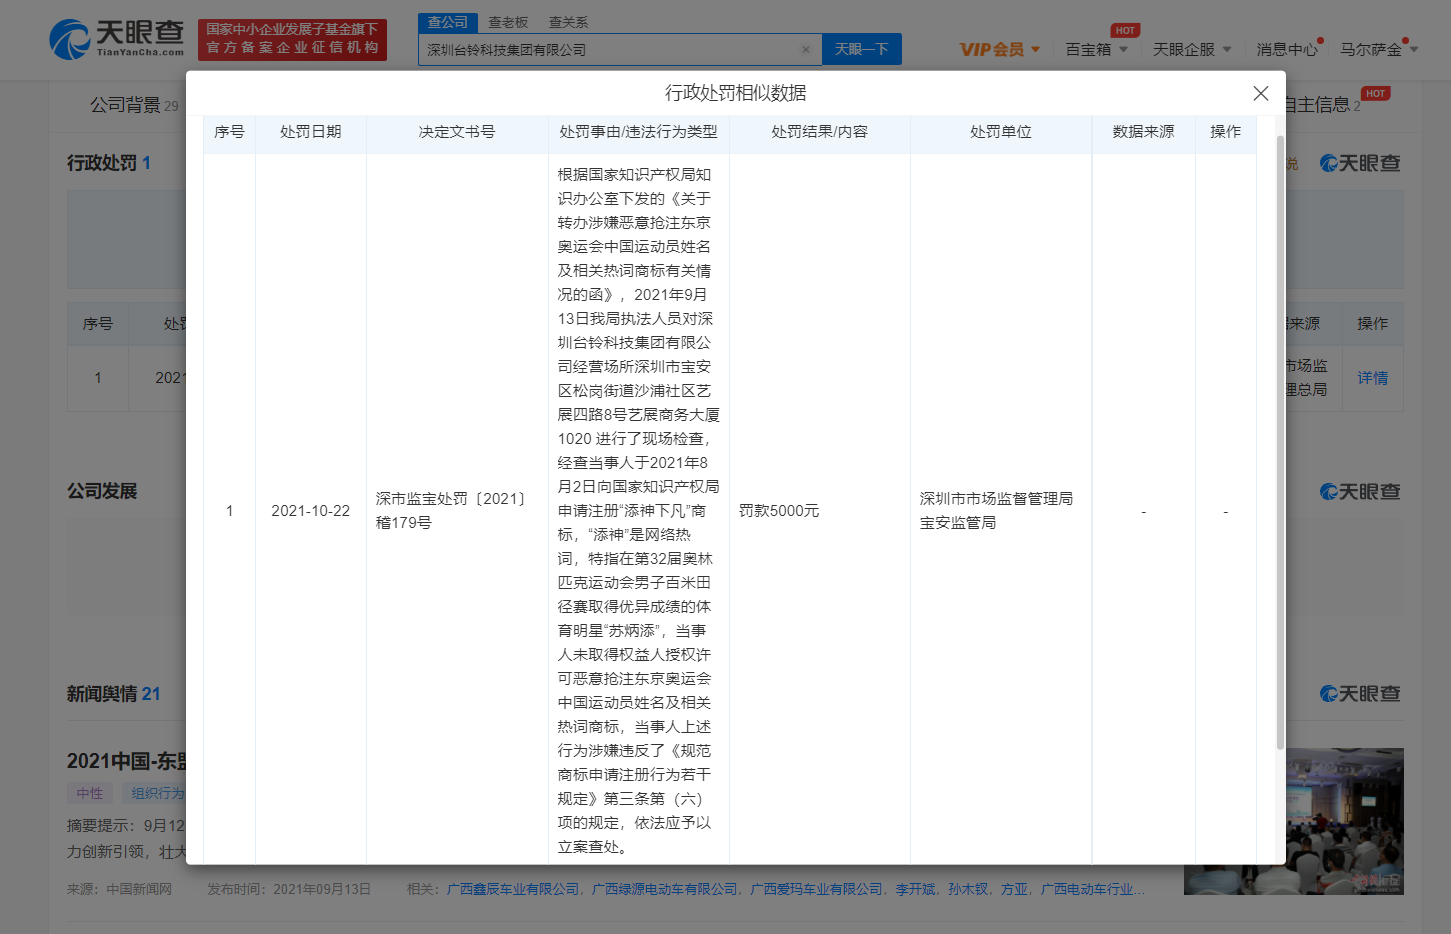Select the 新闻舆情 section heading

point(113,694)
